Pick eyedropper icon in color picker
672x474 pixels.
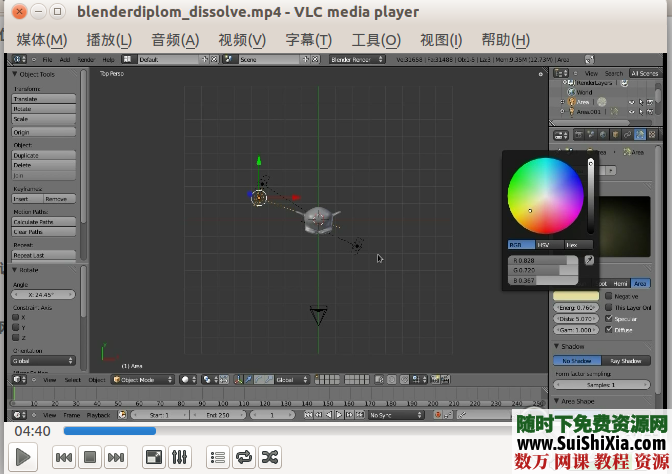[589, 260]
